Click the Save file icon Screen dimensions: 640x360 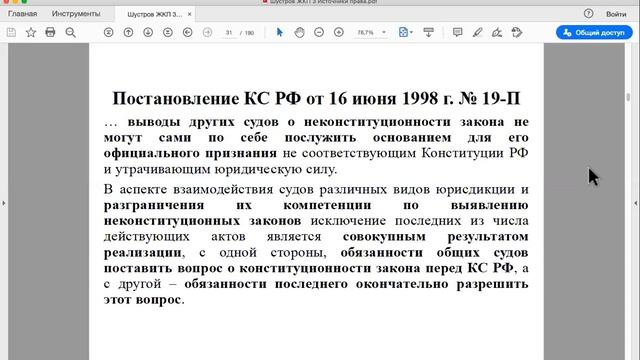(x=11, y=32)
